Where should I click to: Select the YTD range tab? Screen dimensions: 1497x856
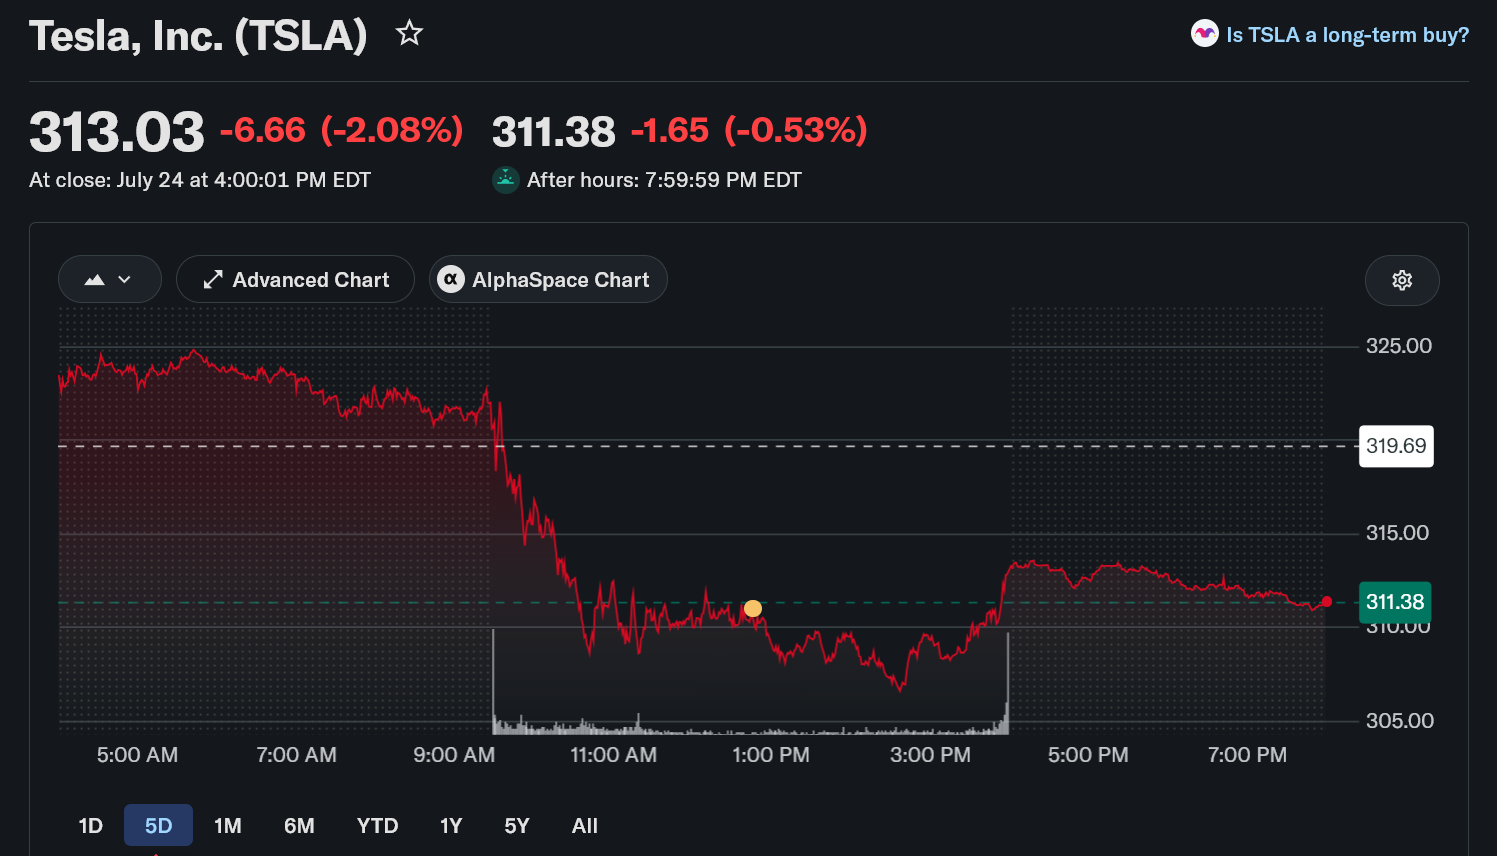[378, 826]
